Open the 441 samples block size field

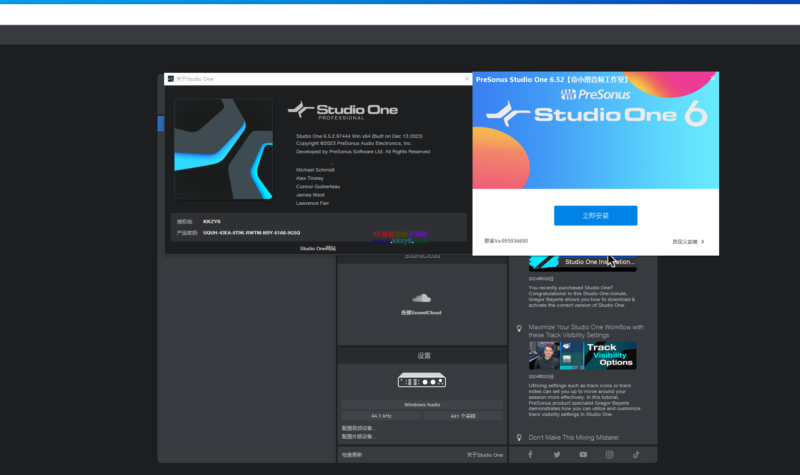463,416
